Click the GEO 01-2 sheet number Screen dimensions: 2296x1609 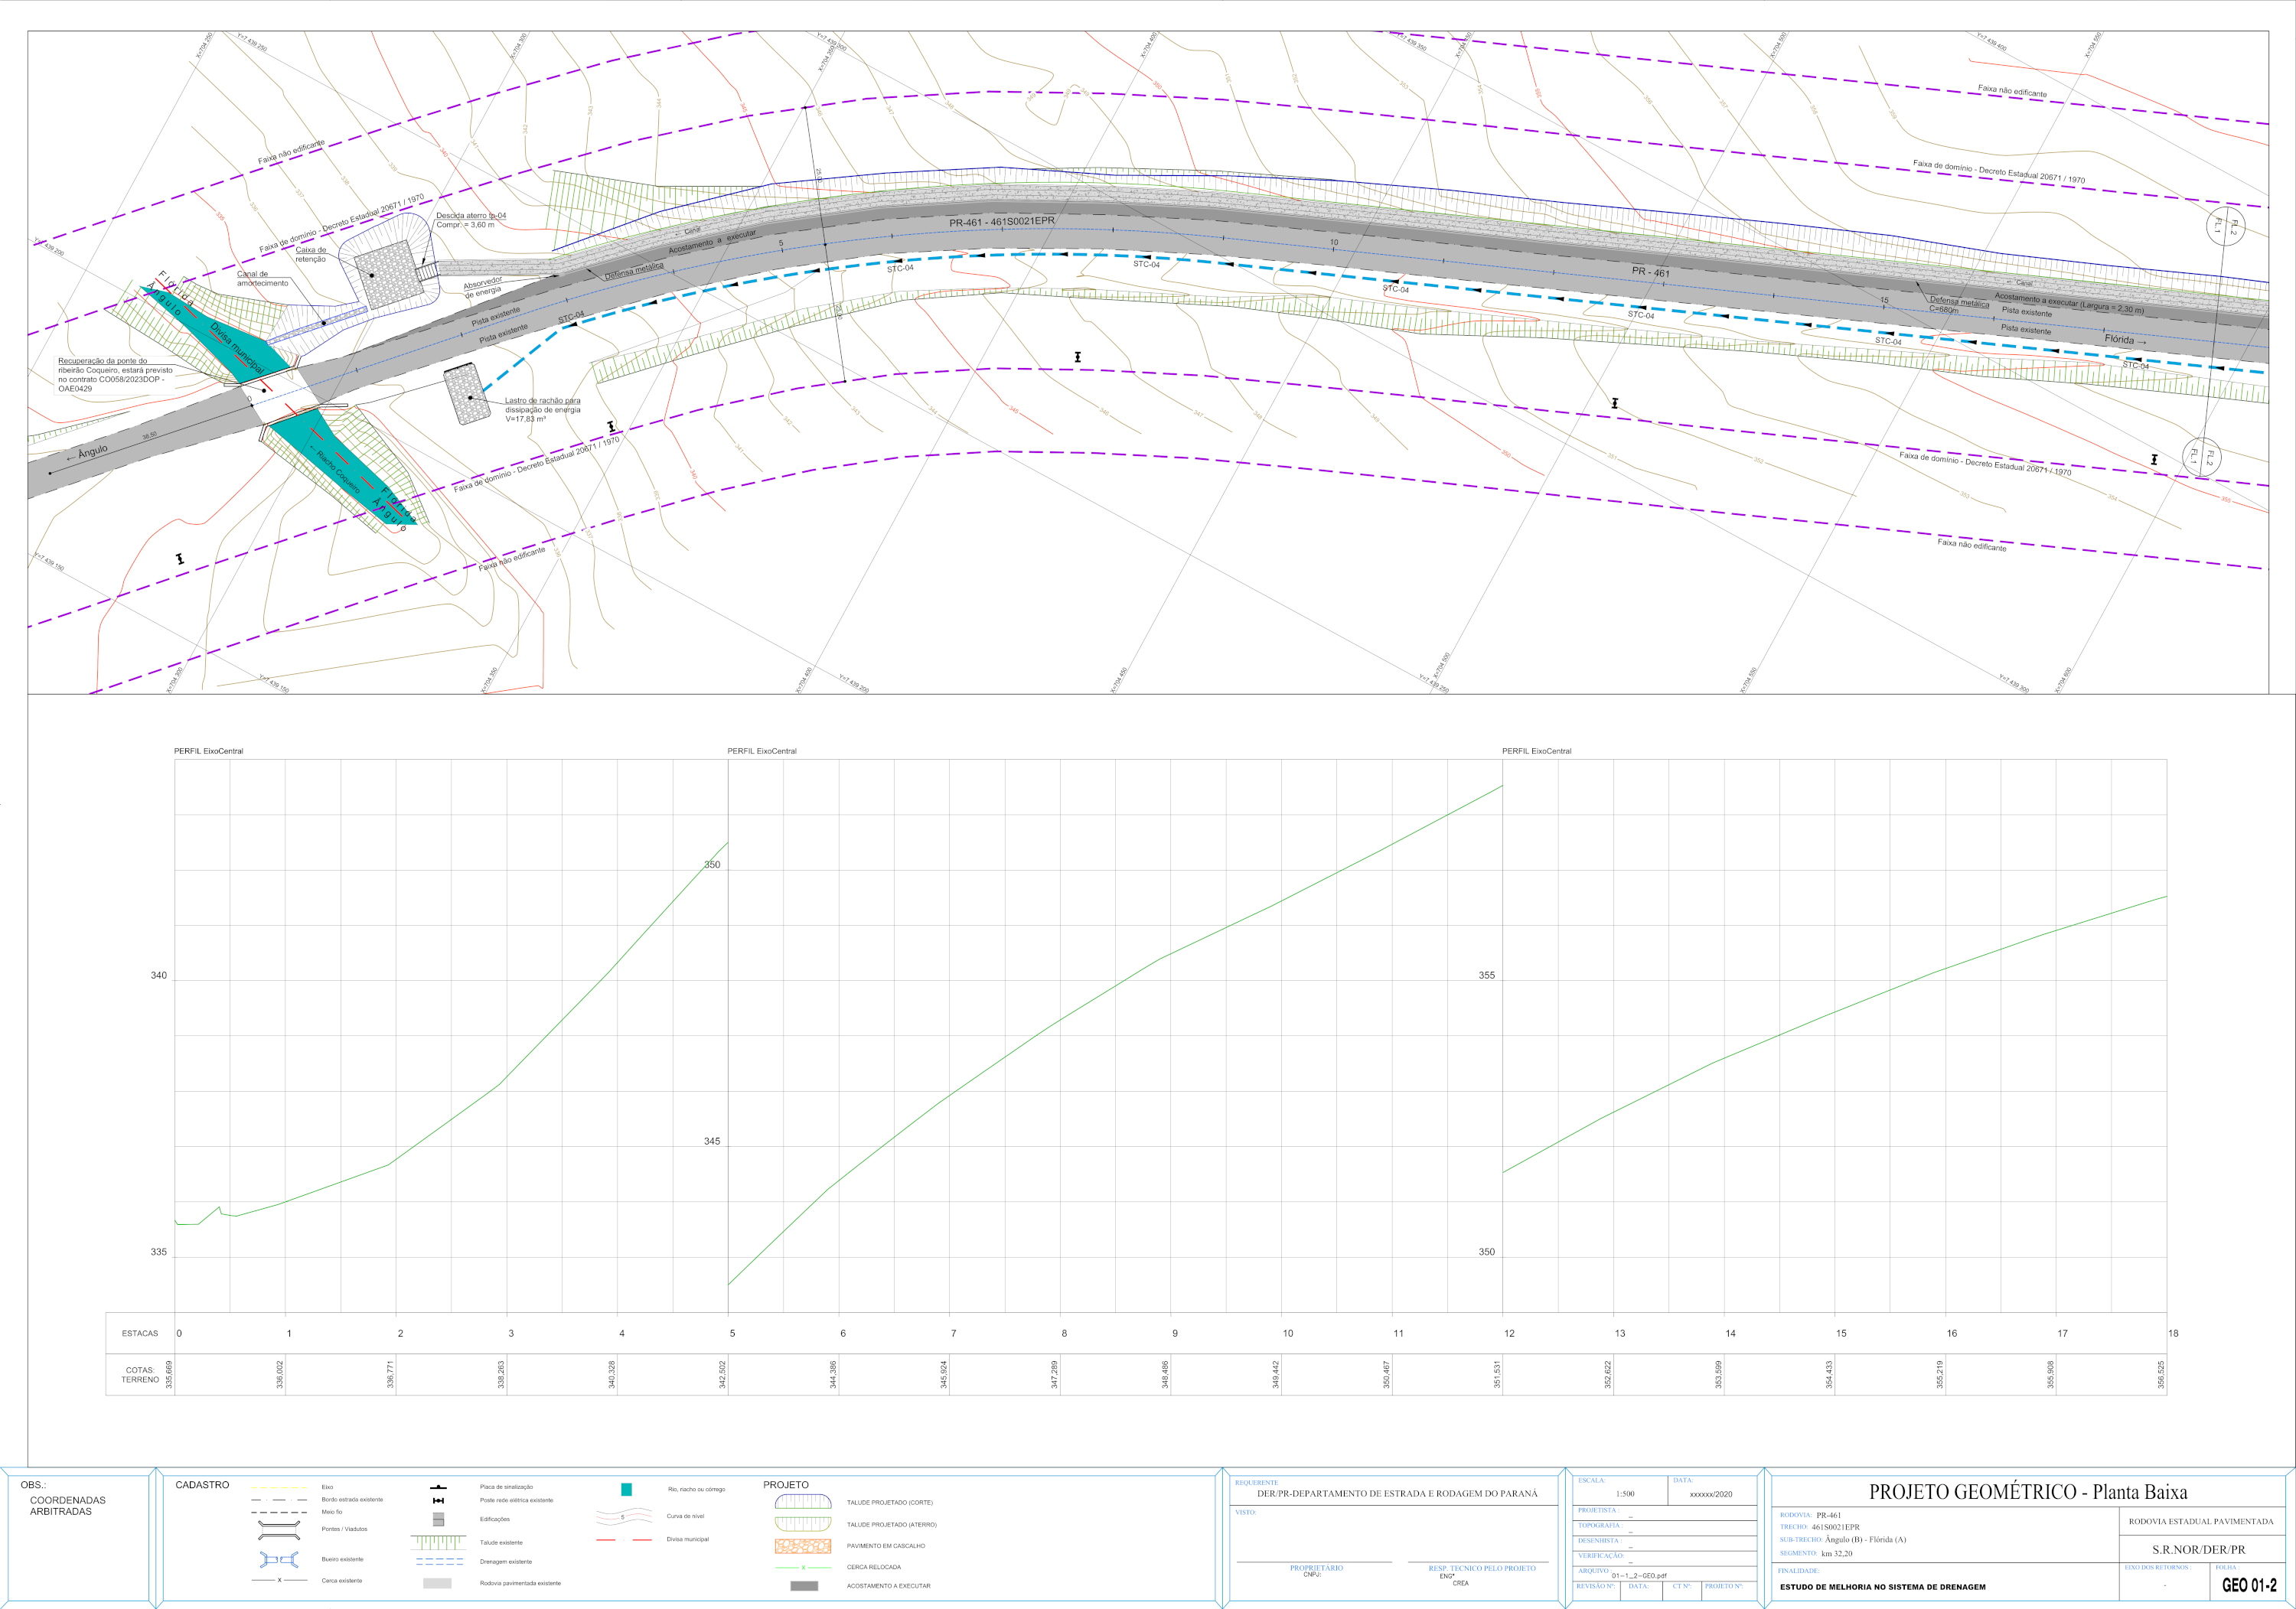click(x=2249, y=1585)
